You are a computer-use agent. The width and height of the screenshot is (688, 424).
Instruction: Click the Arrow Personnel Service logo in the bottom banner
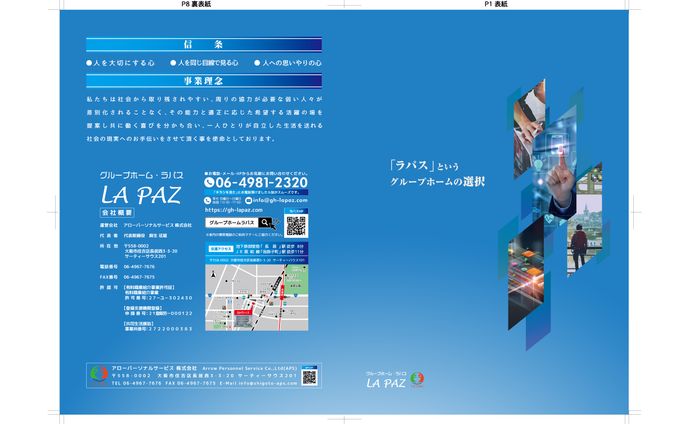coord(99,374)
